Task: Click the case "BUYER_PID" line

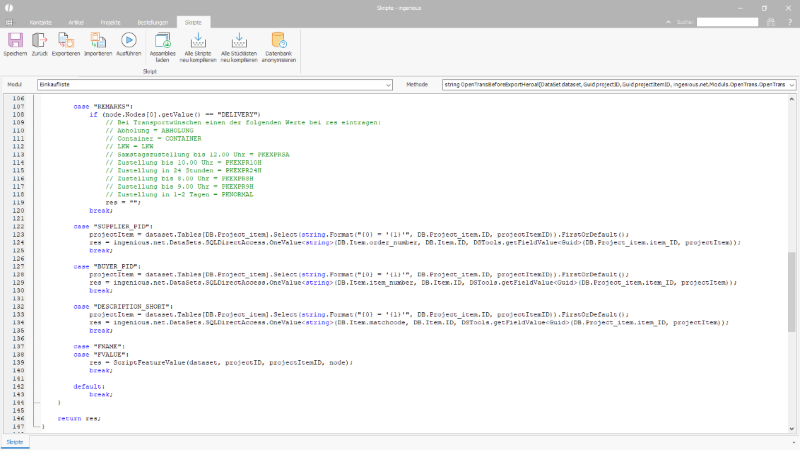Action: 107,266
